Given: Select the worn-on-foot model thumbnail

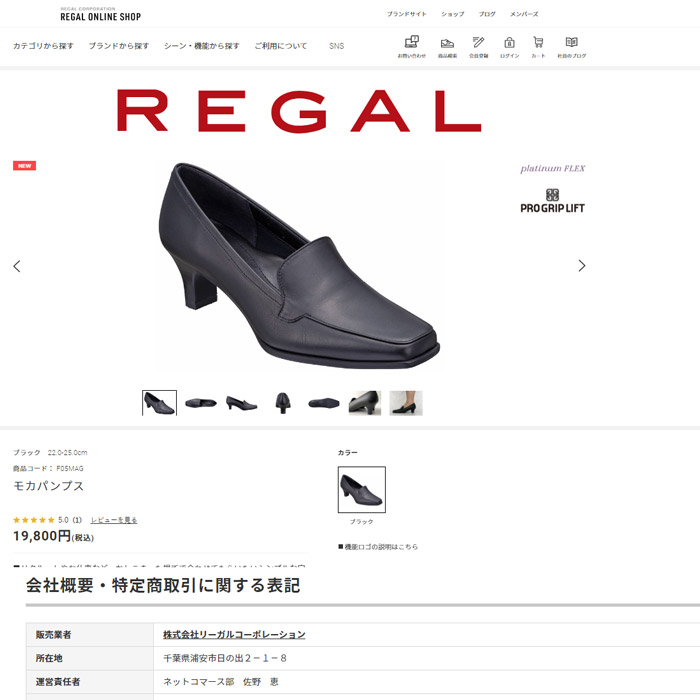Looking at the screenshot, I should pyautogui.click(x=406, y=403).
